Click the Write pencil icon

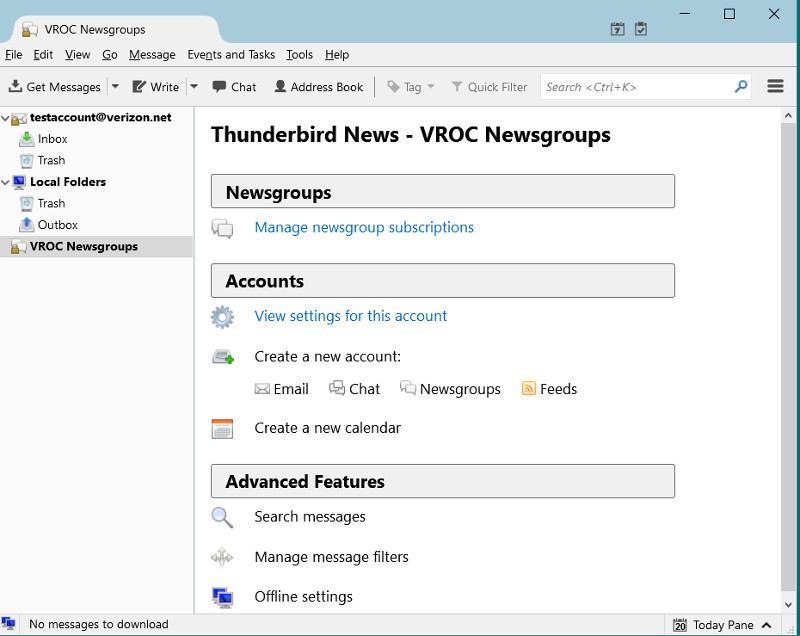pos(139,86)
